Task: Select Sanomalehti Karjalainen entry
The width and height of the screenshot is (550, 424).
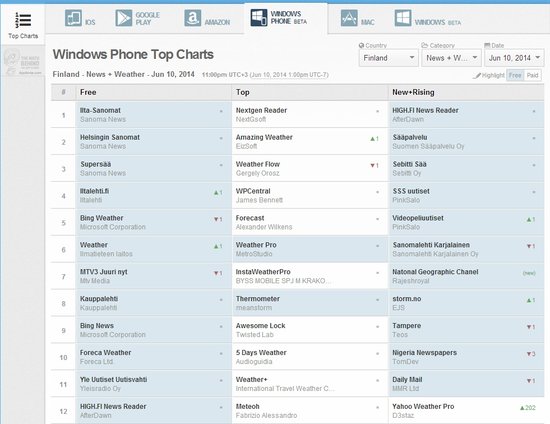Action: [431, 245]
